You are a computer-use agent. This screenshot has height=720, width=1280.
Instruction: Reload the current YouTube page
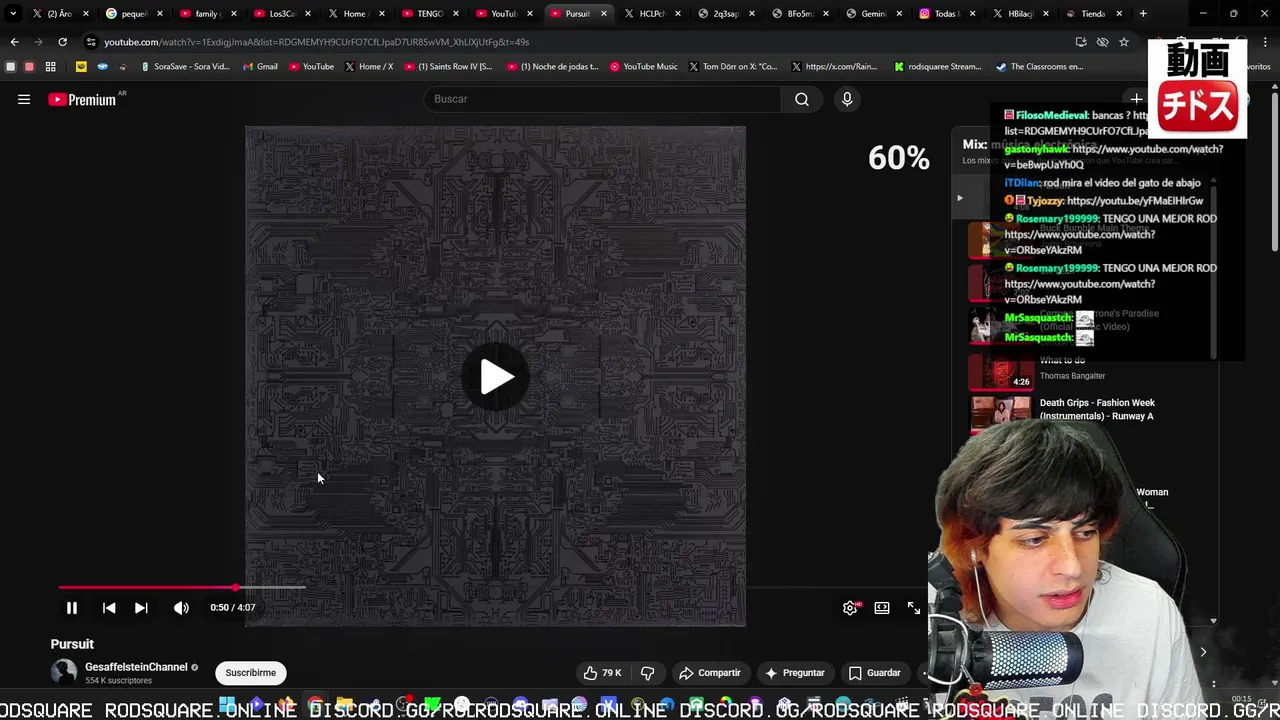[62, 42]
